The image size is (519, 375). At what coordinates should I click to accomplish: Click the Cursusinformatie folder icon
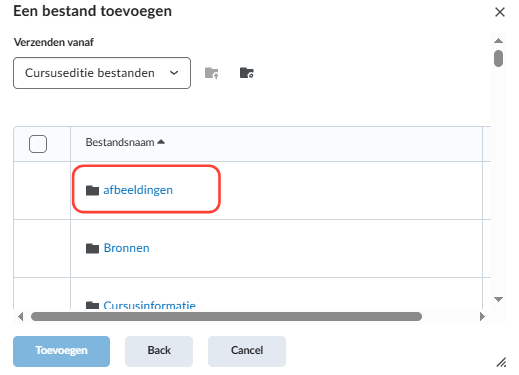coord(92,305)
